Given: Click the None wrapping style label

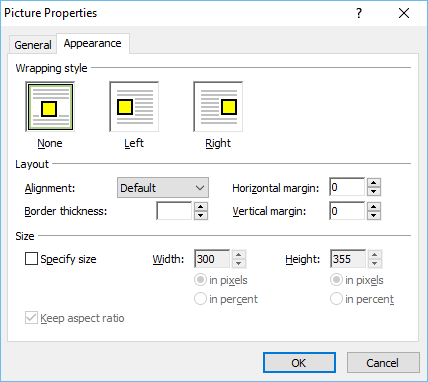Looking at the screenshot, I should (x=50, y=143).
